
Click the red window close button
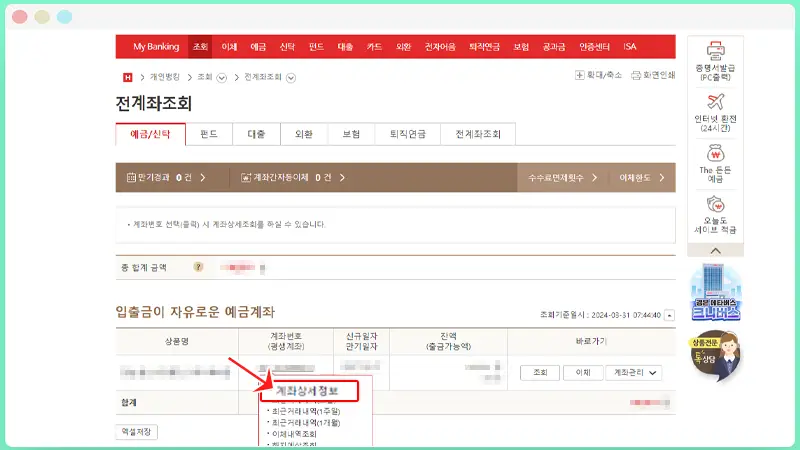coord(20,17)
